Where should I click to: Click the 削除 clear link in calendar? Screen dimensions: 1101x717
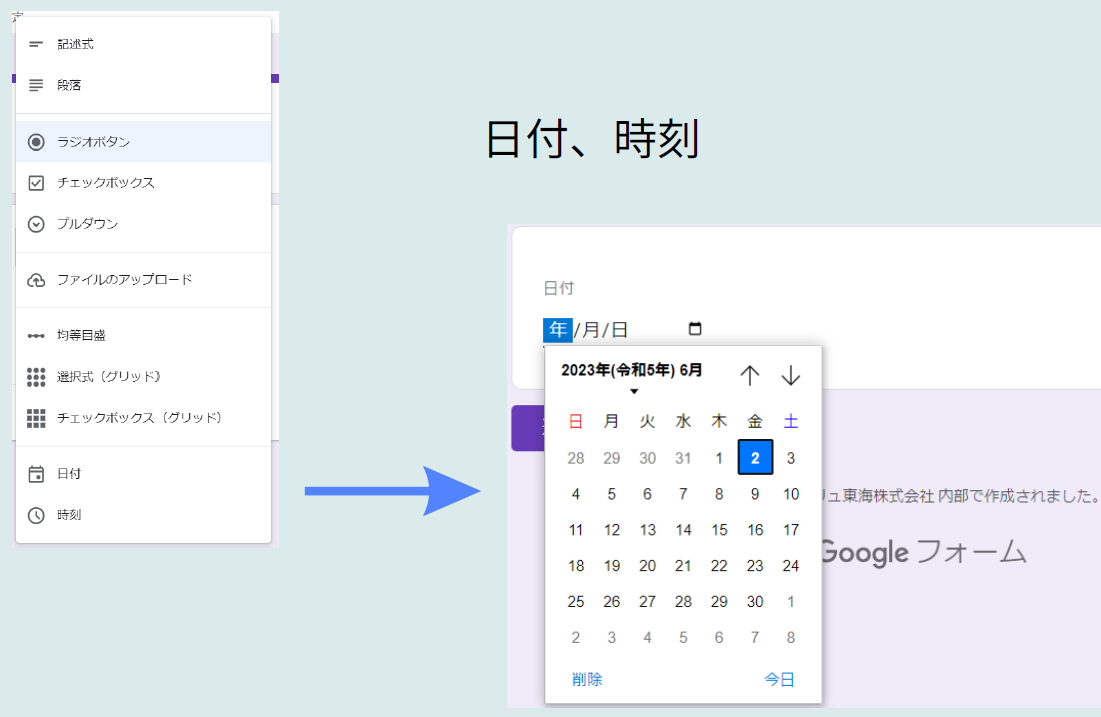(x=587, y=679)
